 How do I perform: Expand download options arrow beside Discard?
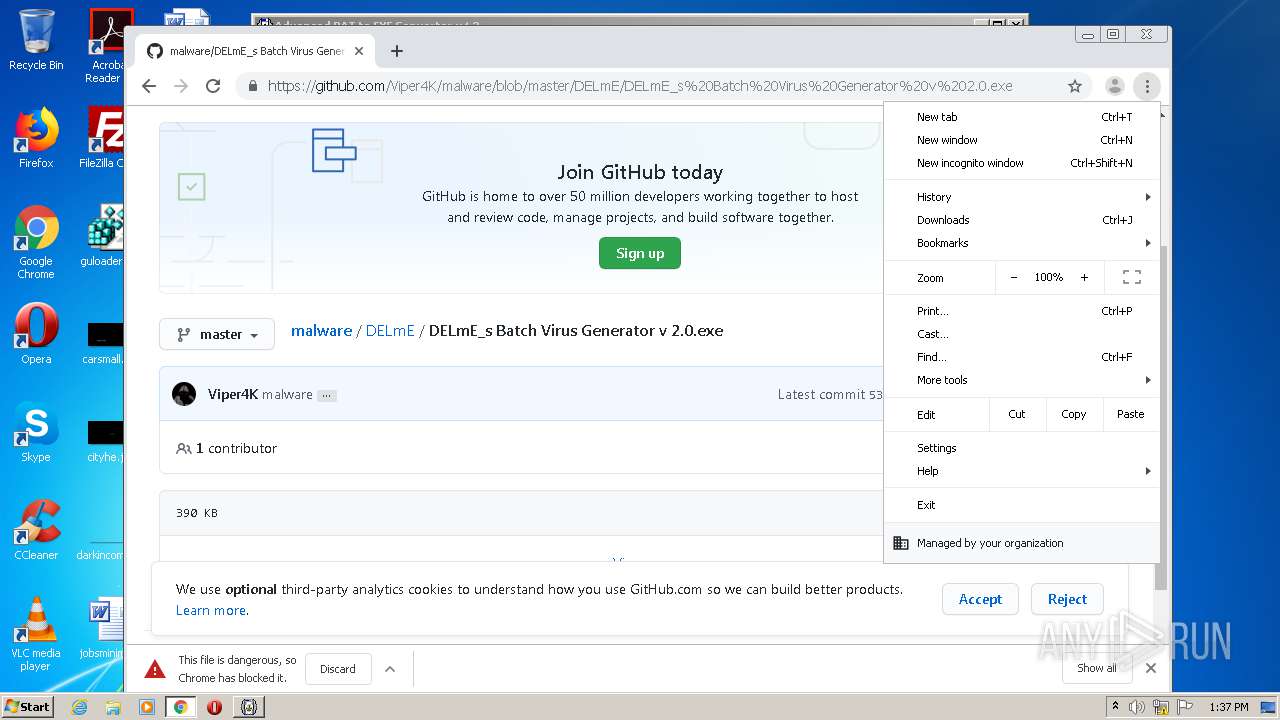[x=390, y=669]
